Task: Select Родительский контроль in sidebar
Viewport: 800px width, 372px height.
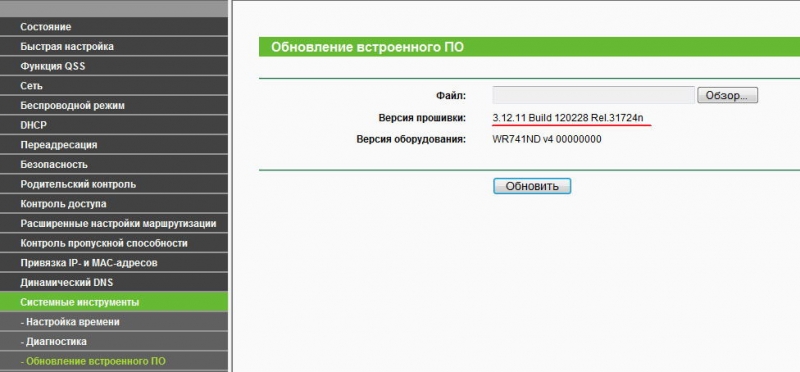Action: coord(114,184)
